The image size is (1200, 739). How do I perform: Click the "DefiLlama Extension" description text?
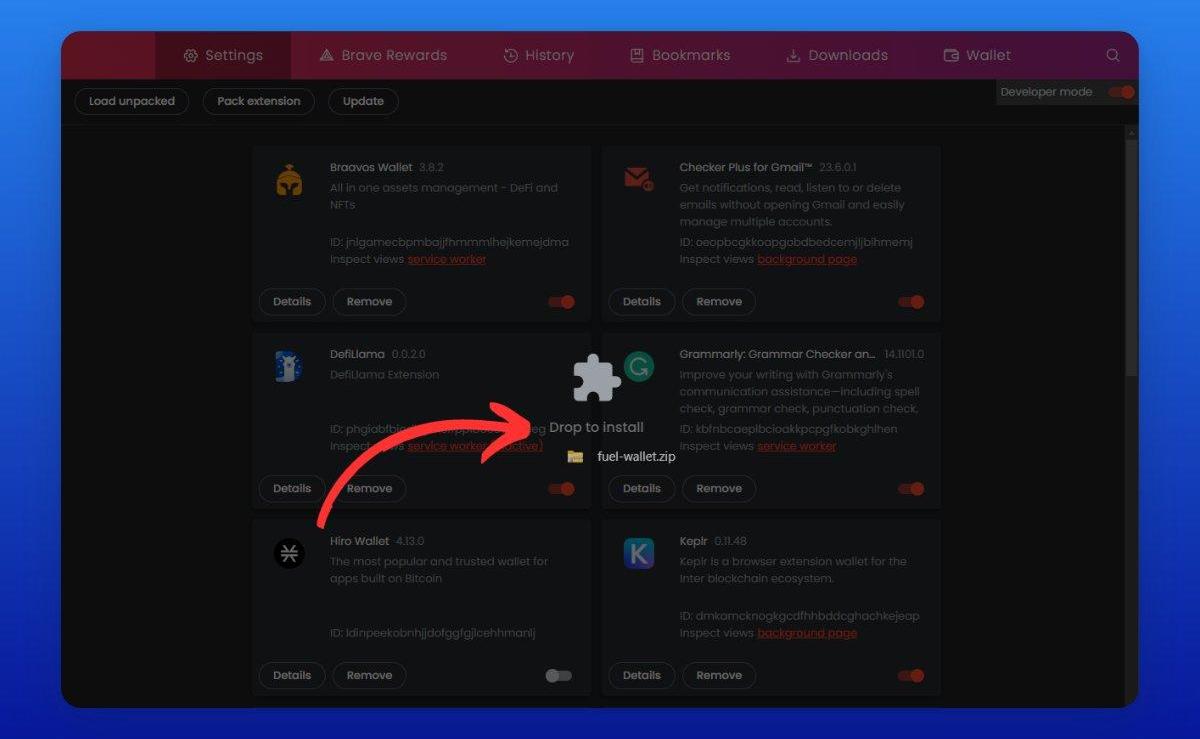click(385, 375)
